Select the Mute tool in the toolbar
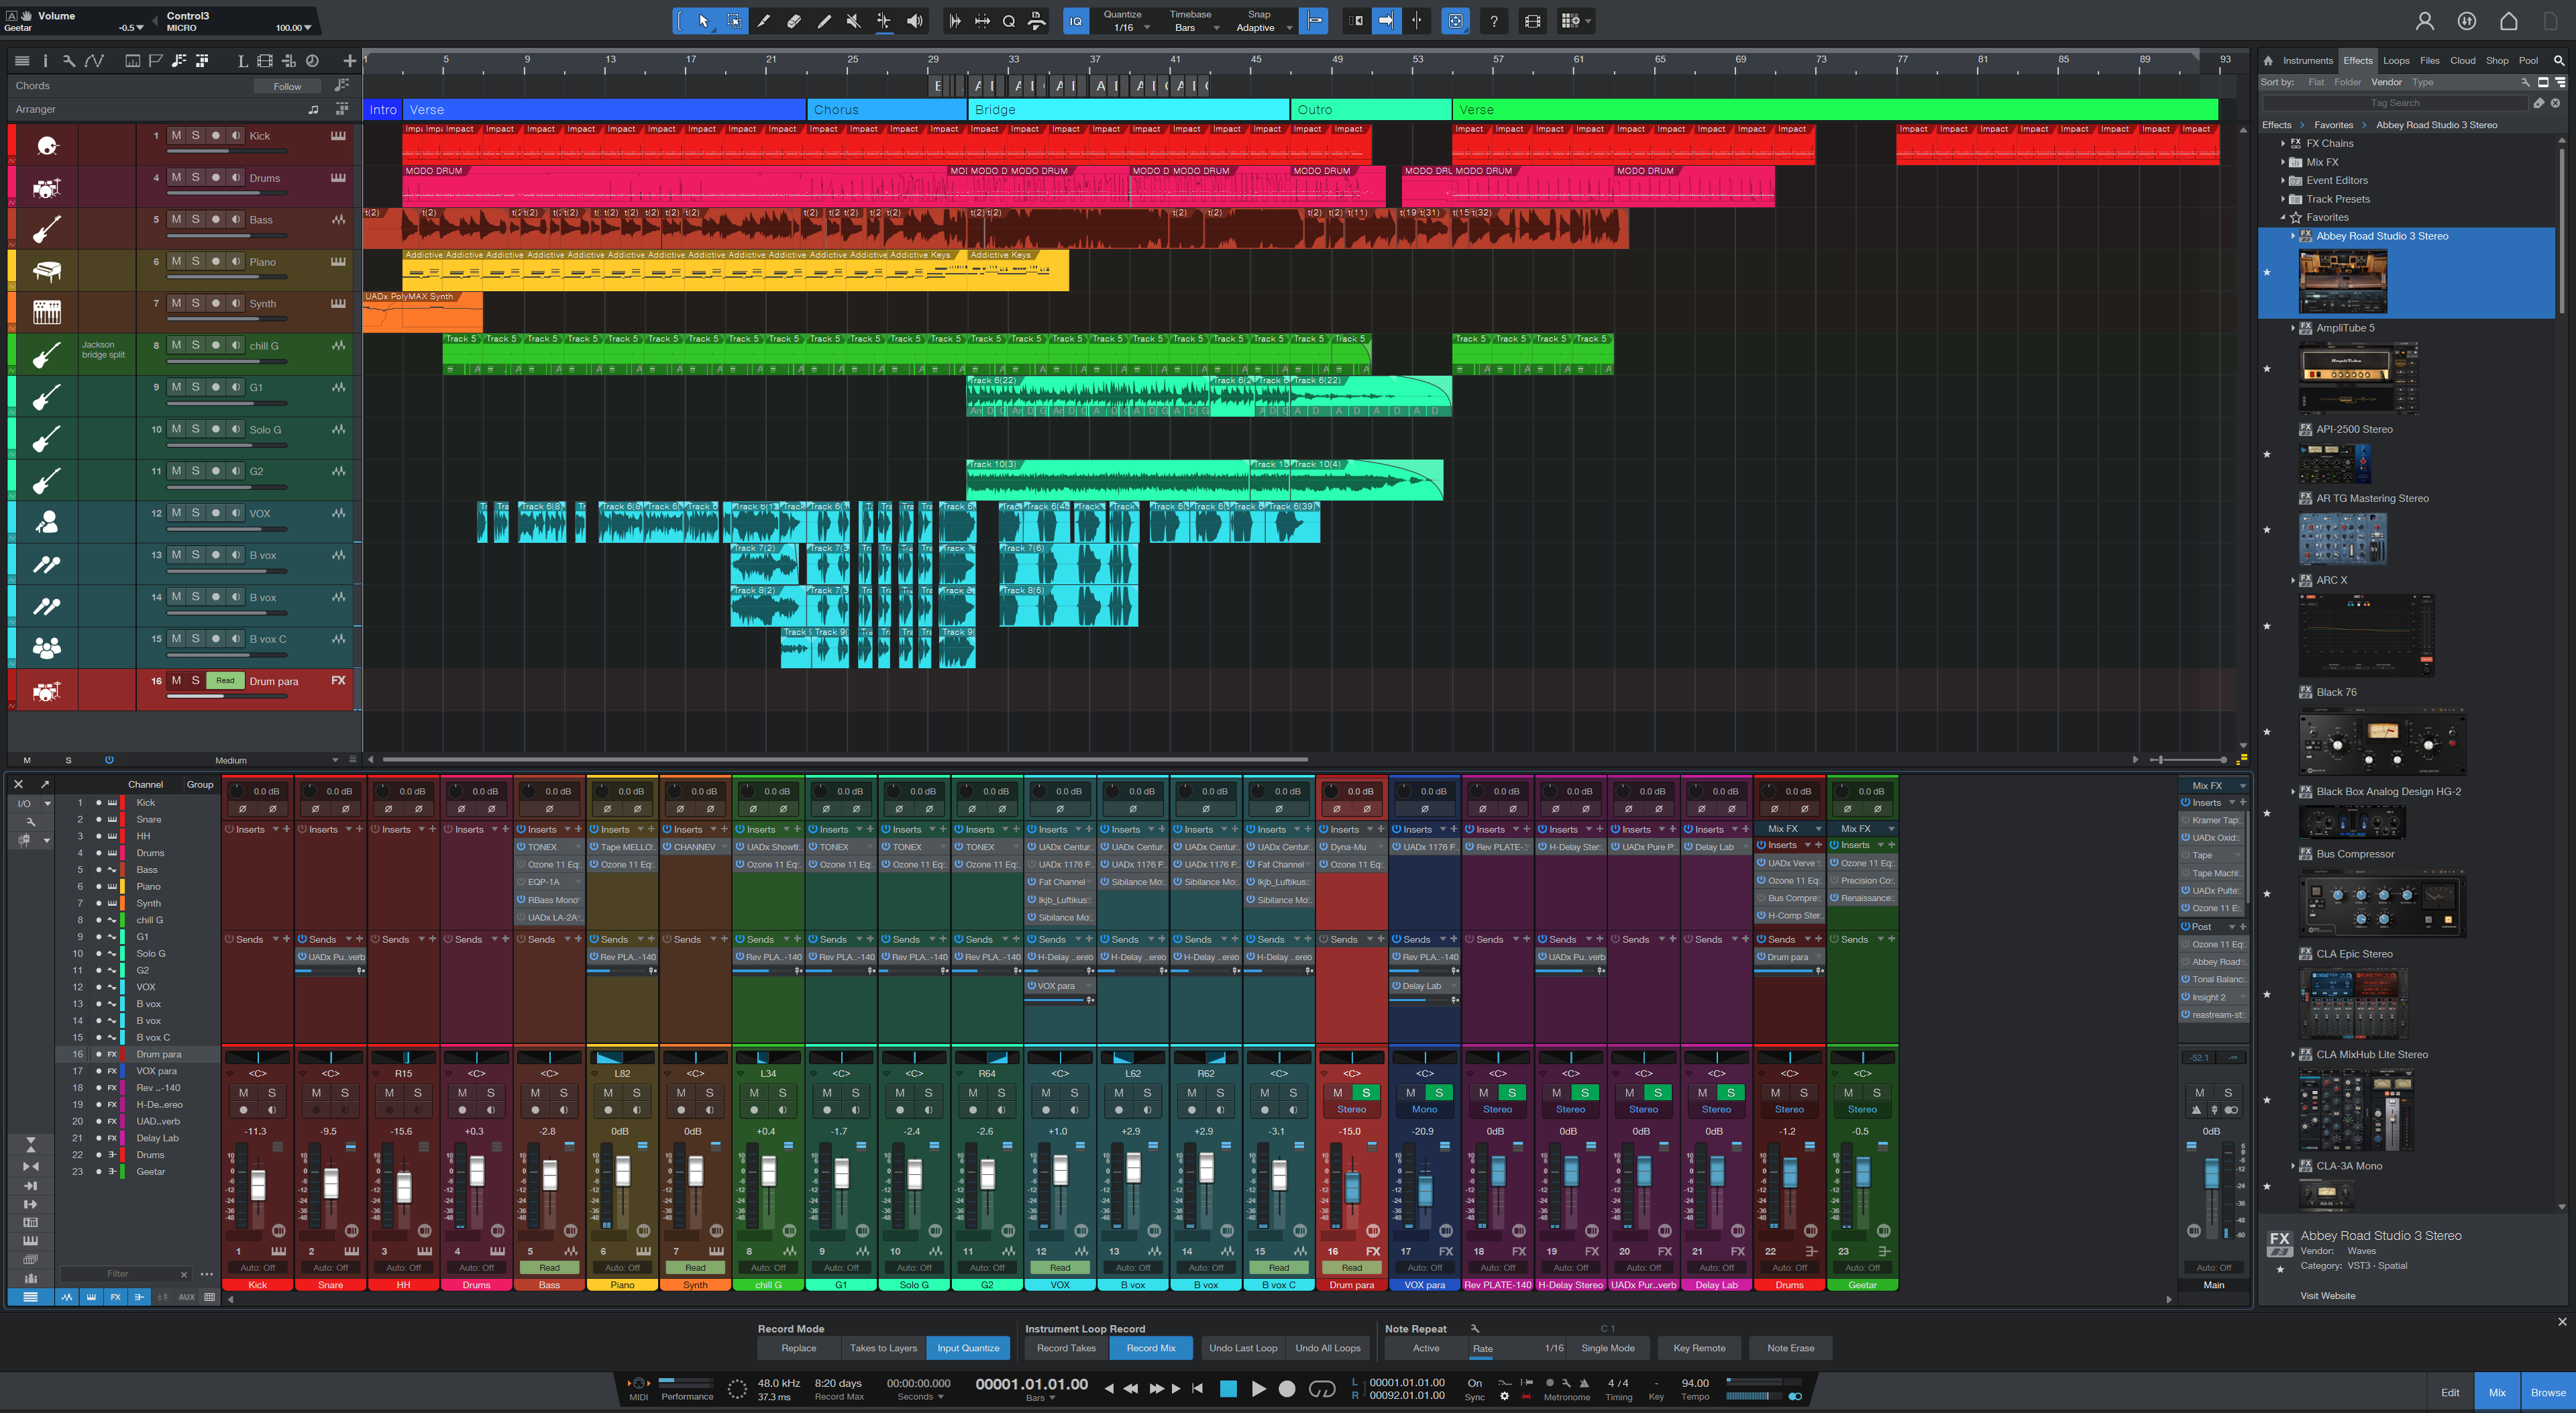This screenshot has height=1413, width=2576. tap(853, 21)
